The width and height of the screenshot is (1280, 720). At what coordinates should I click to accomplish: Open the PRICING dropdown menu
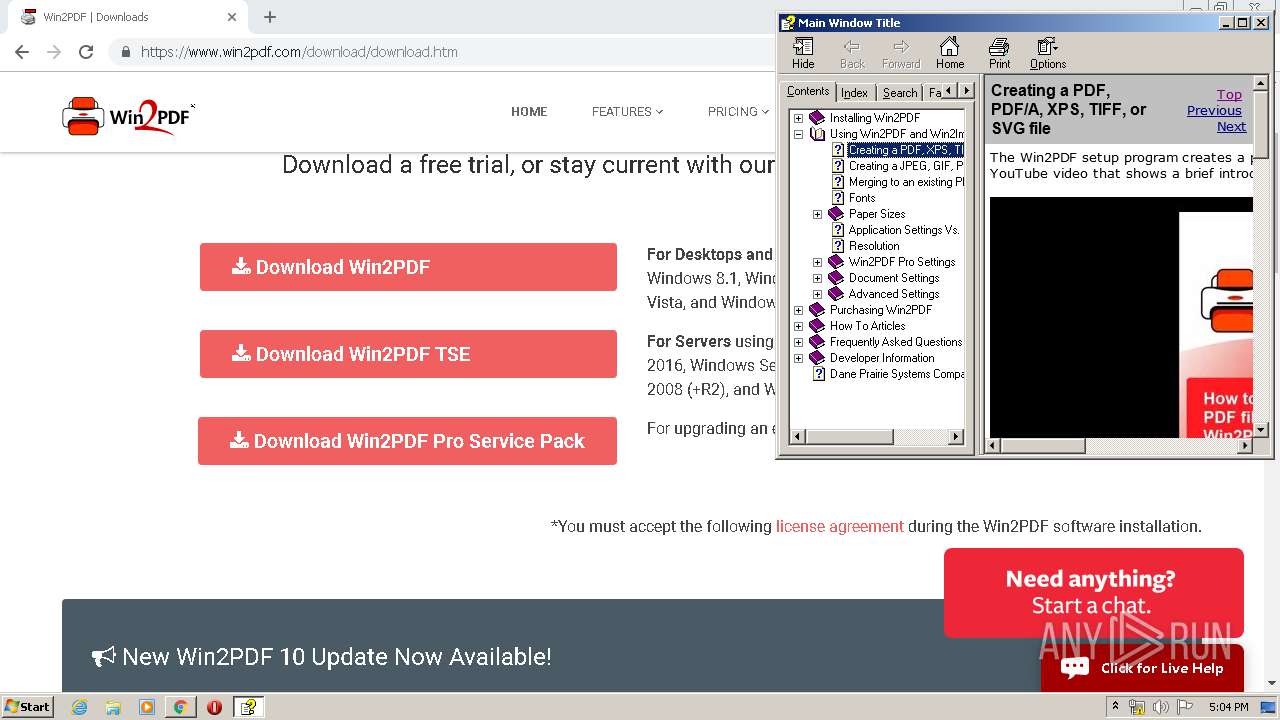tap(738, 112)
